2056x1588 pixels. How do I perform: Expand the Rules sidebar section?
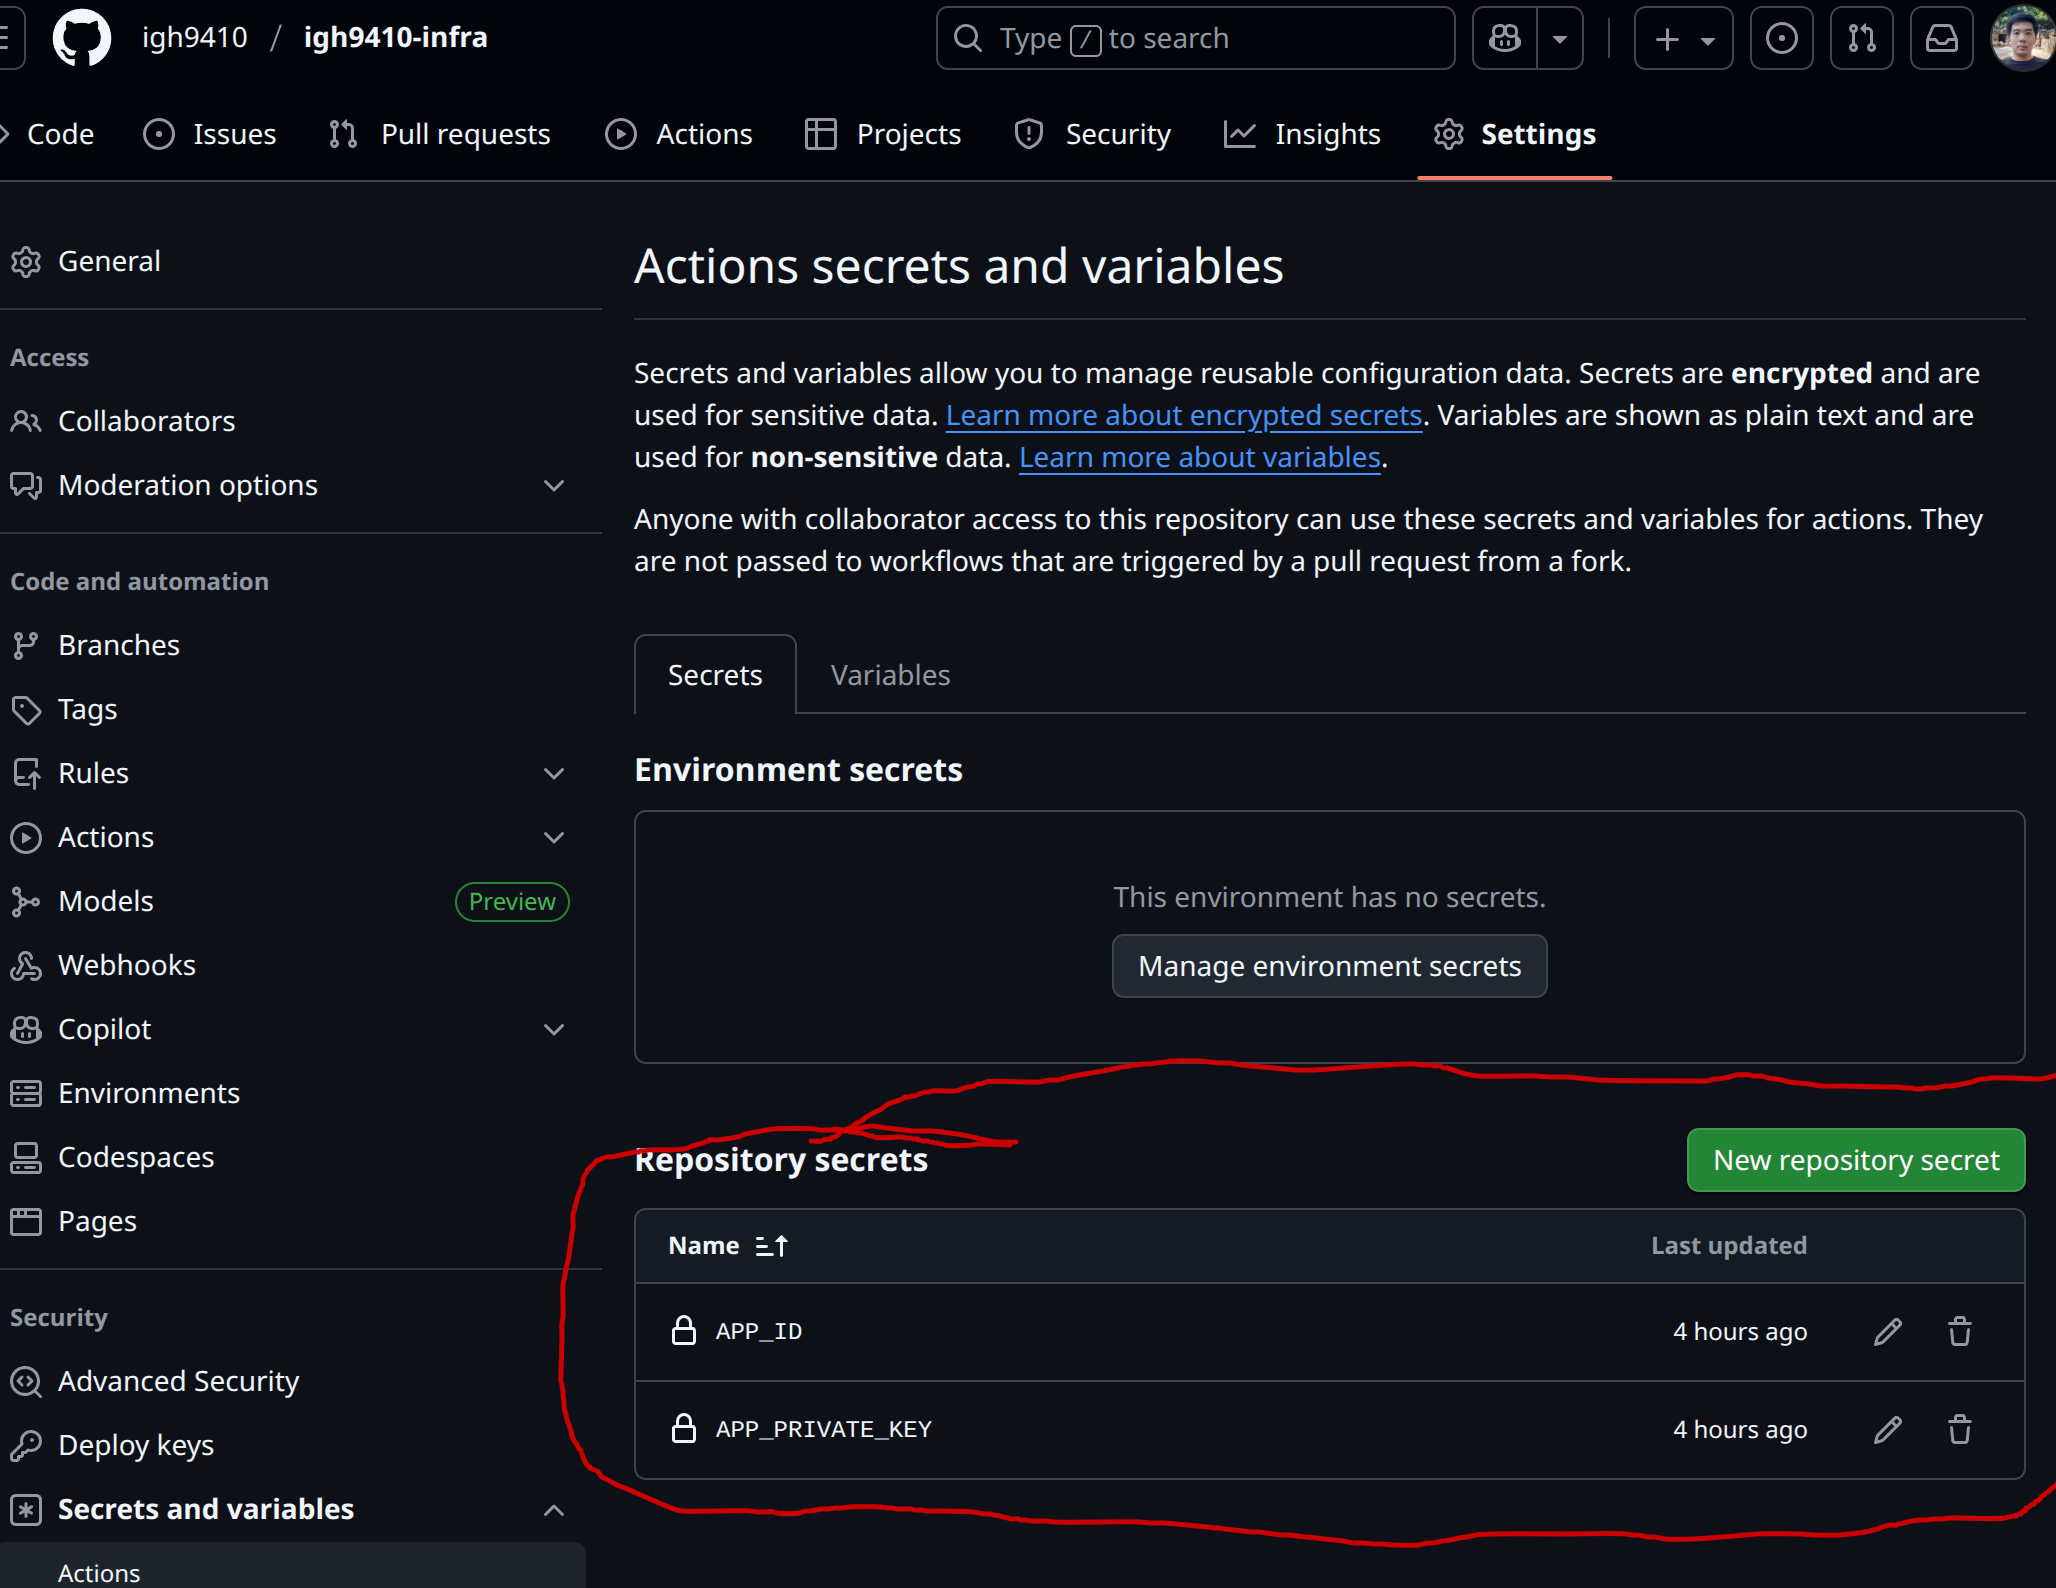pos(554,774)
